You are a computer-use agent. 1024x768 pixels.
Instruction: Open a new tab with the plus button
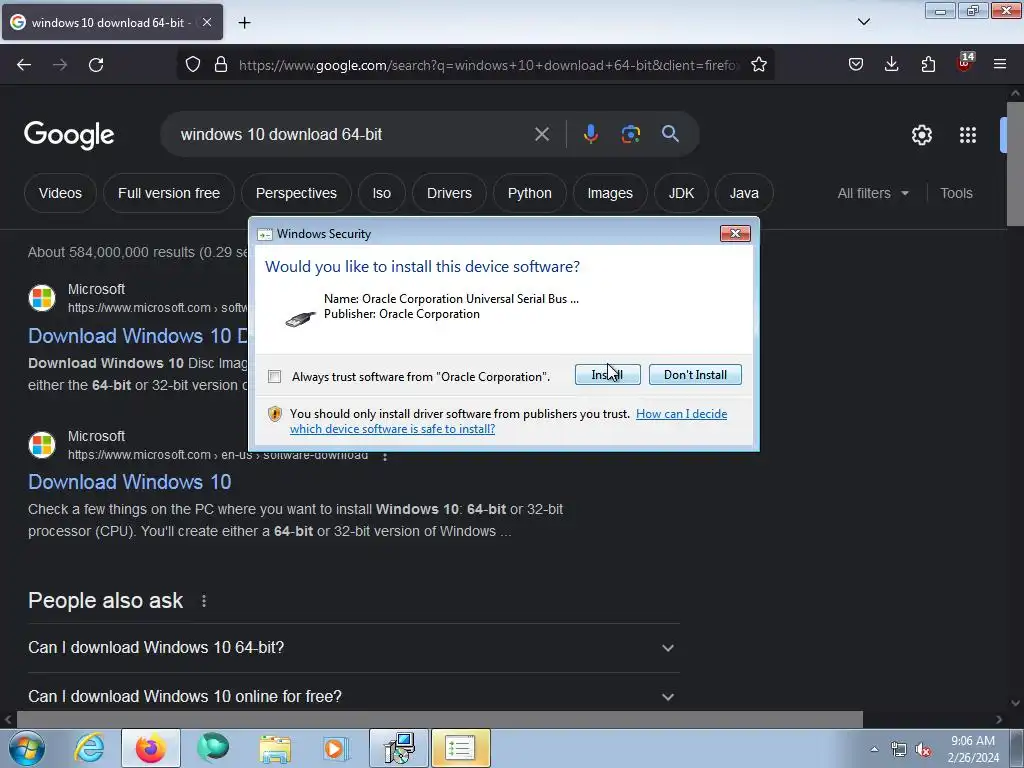pos(244,23)
